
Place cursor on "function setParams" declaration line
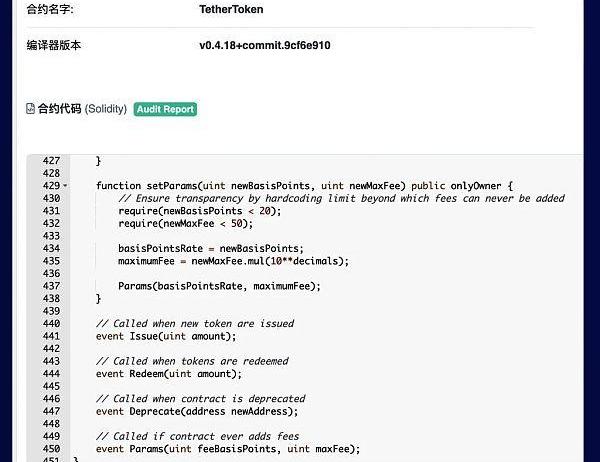point(304,186)
